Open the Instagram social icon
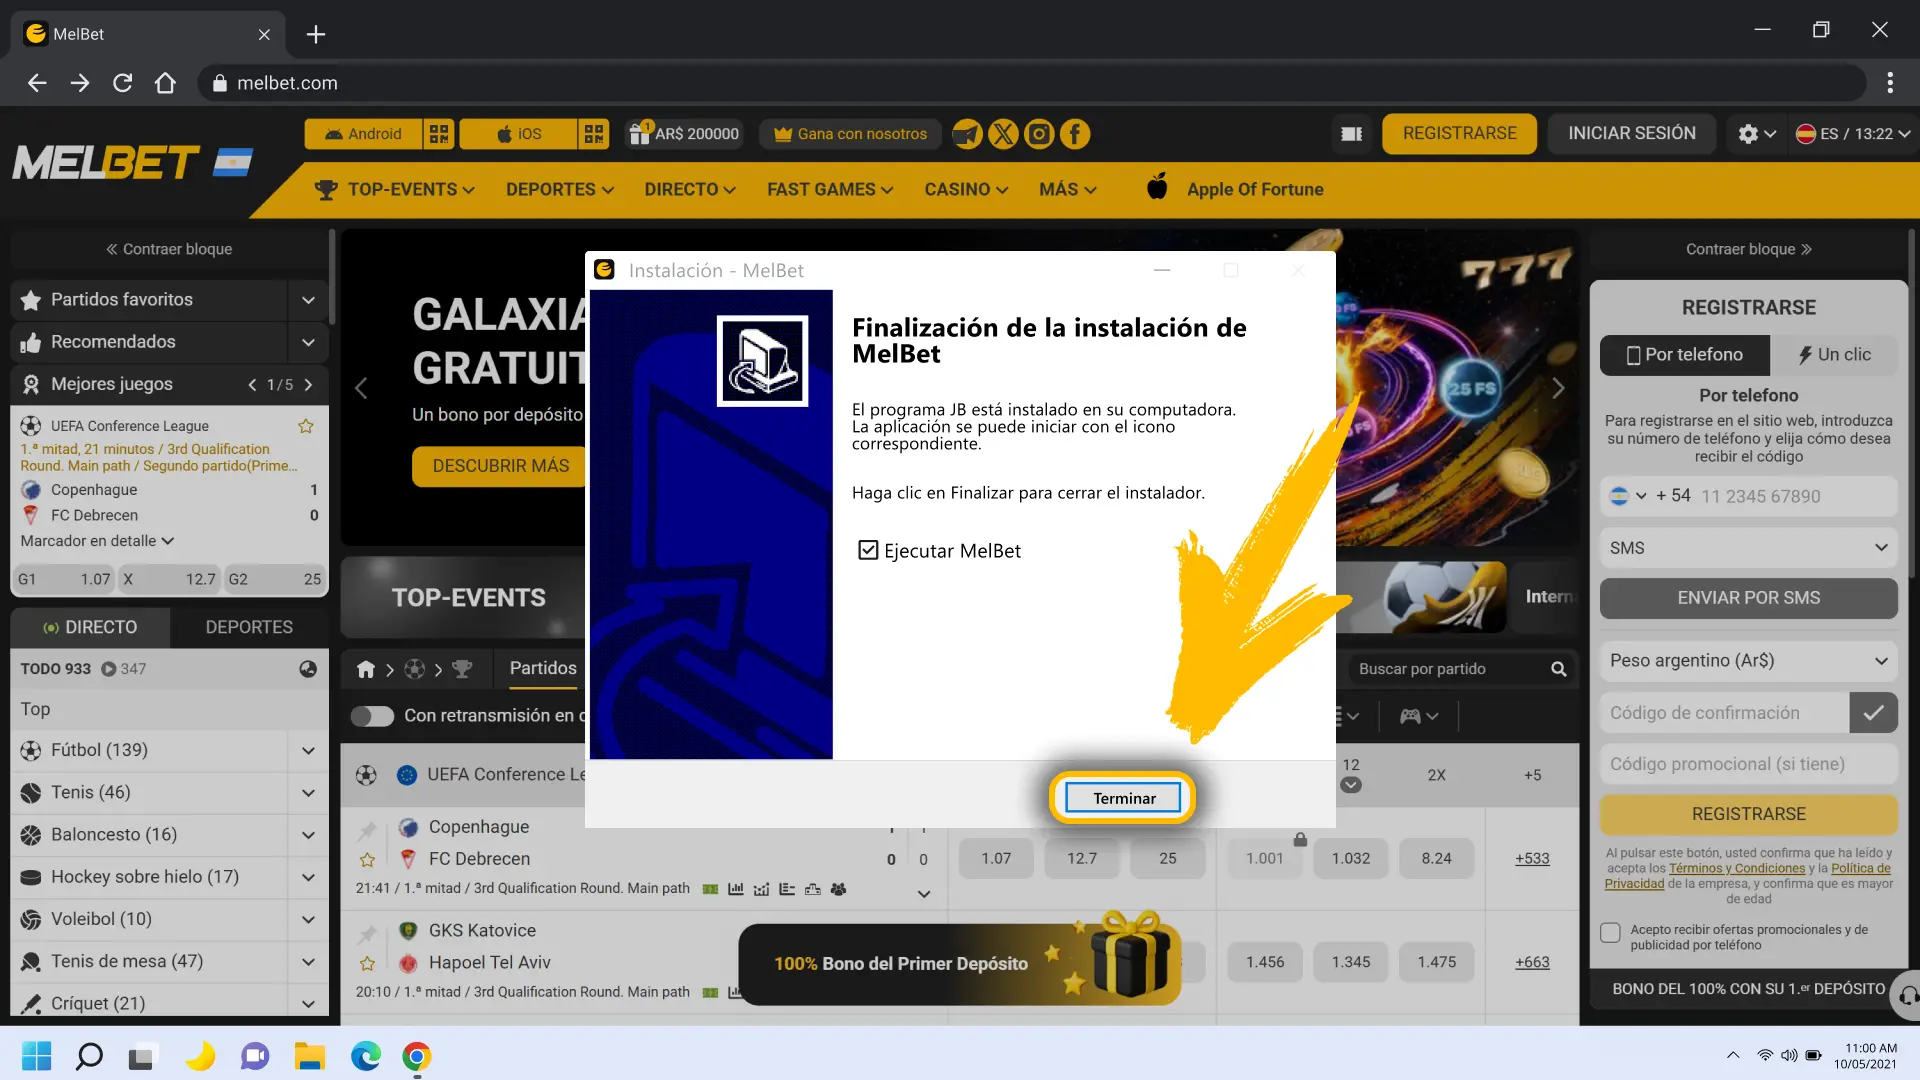 (1039, 134)
